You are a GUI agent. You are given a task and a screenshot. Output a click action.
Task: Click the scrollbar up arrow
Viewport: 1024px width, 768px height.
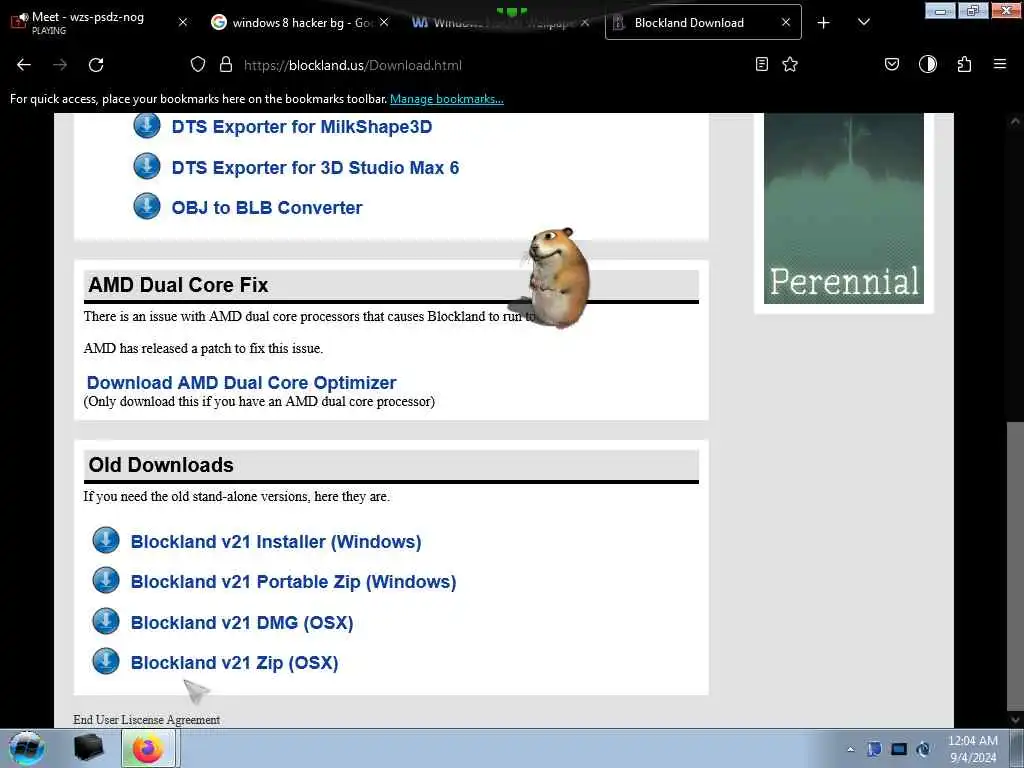click(1015, 121)
